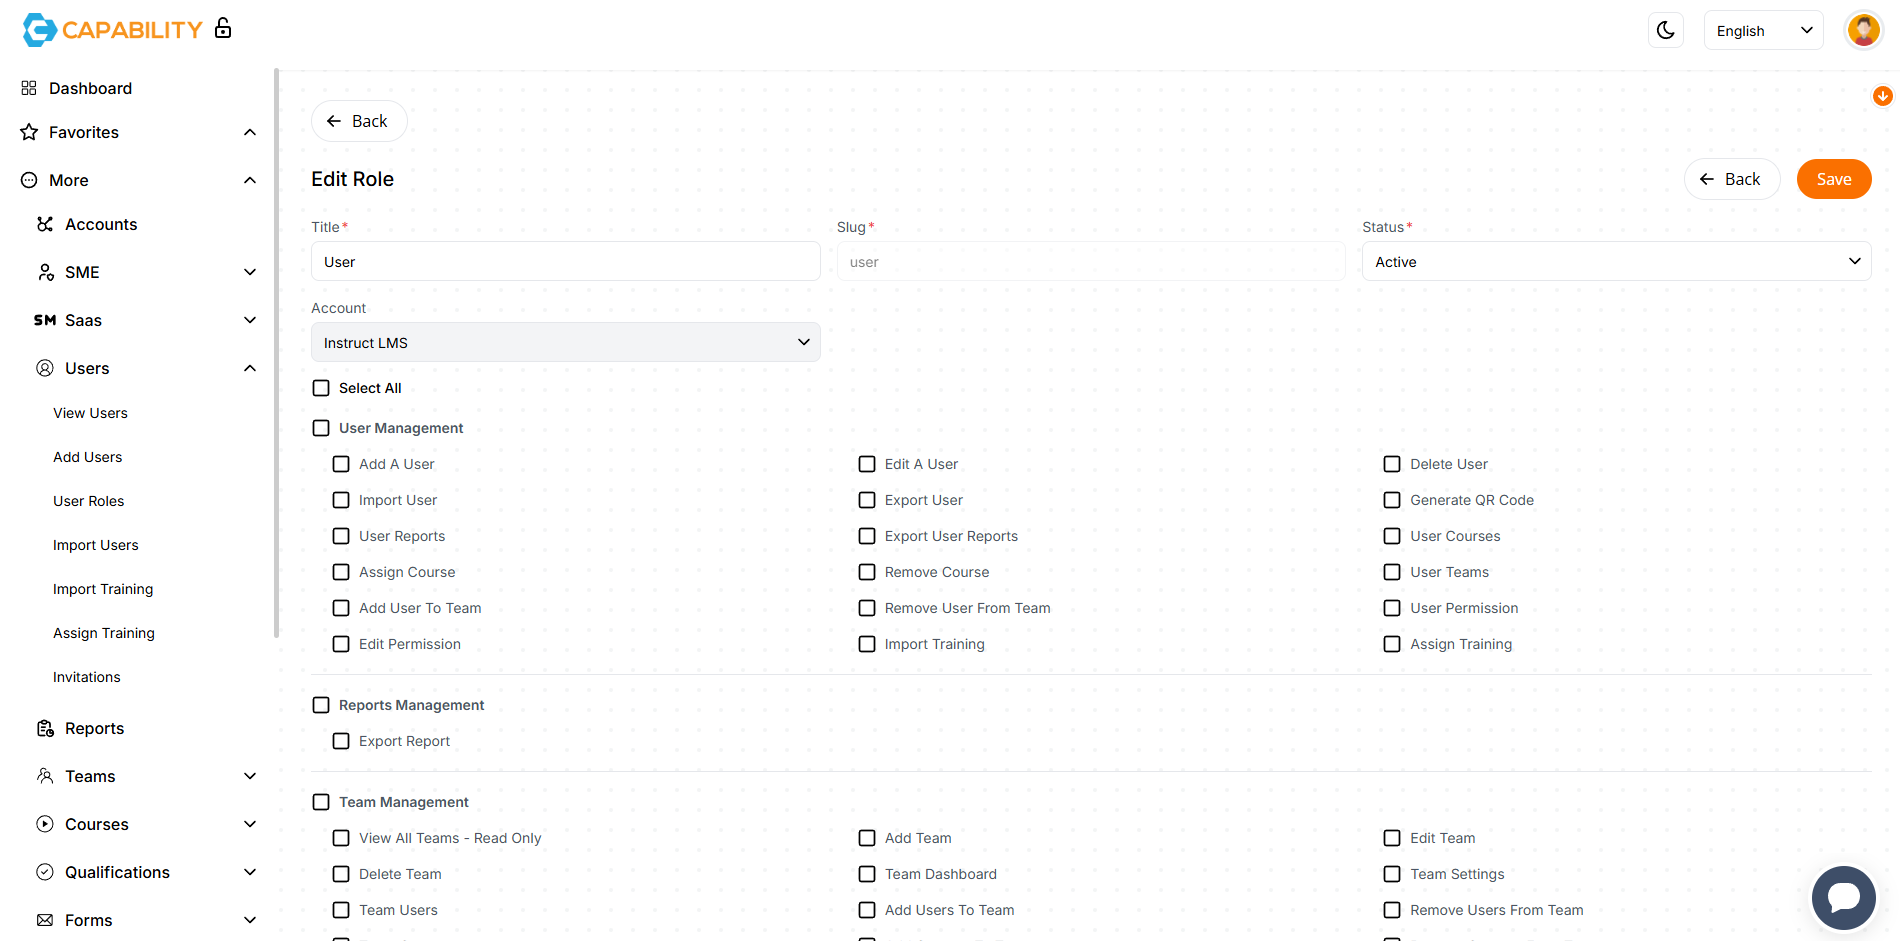
Task: Click the Accounts network icon
Action: pyautogui.click(x=45, y=224)
